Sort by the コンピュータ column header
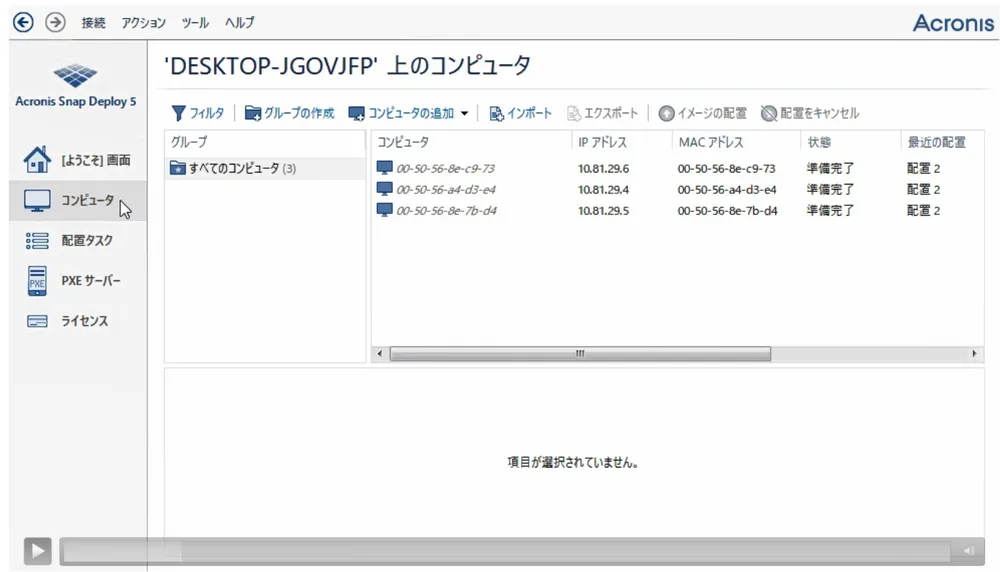The height and width of the screenshot is (572, 1000). click(471, 142)
